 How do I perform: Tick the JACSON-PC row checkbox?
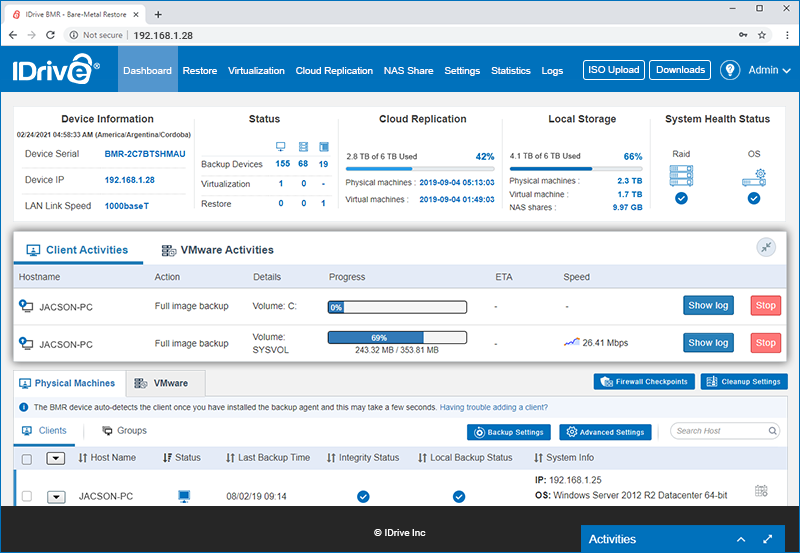27,496
